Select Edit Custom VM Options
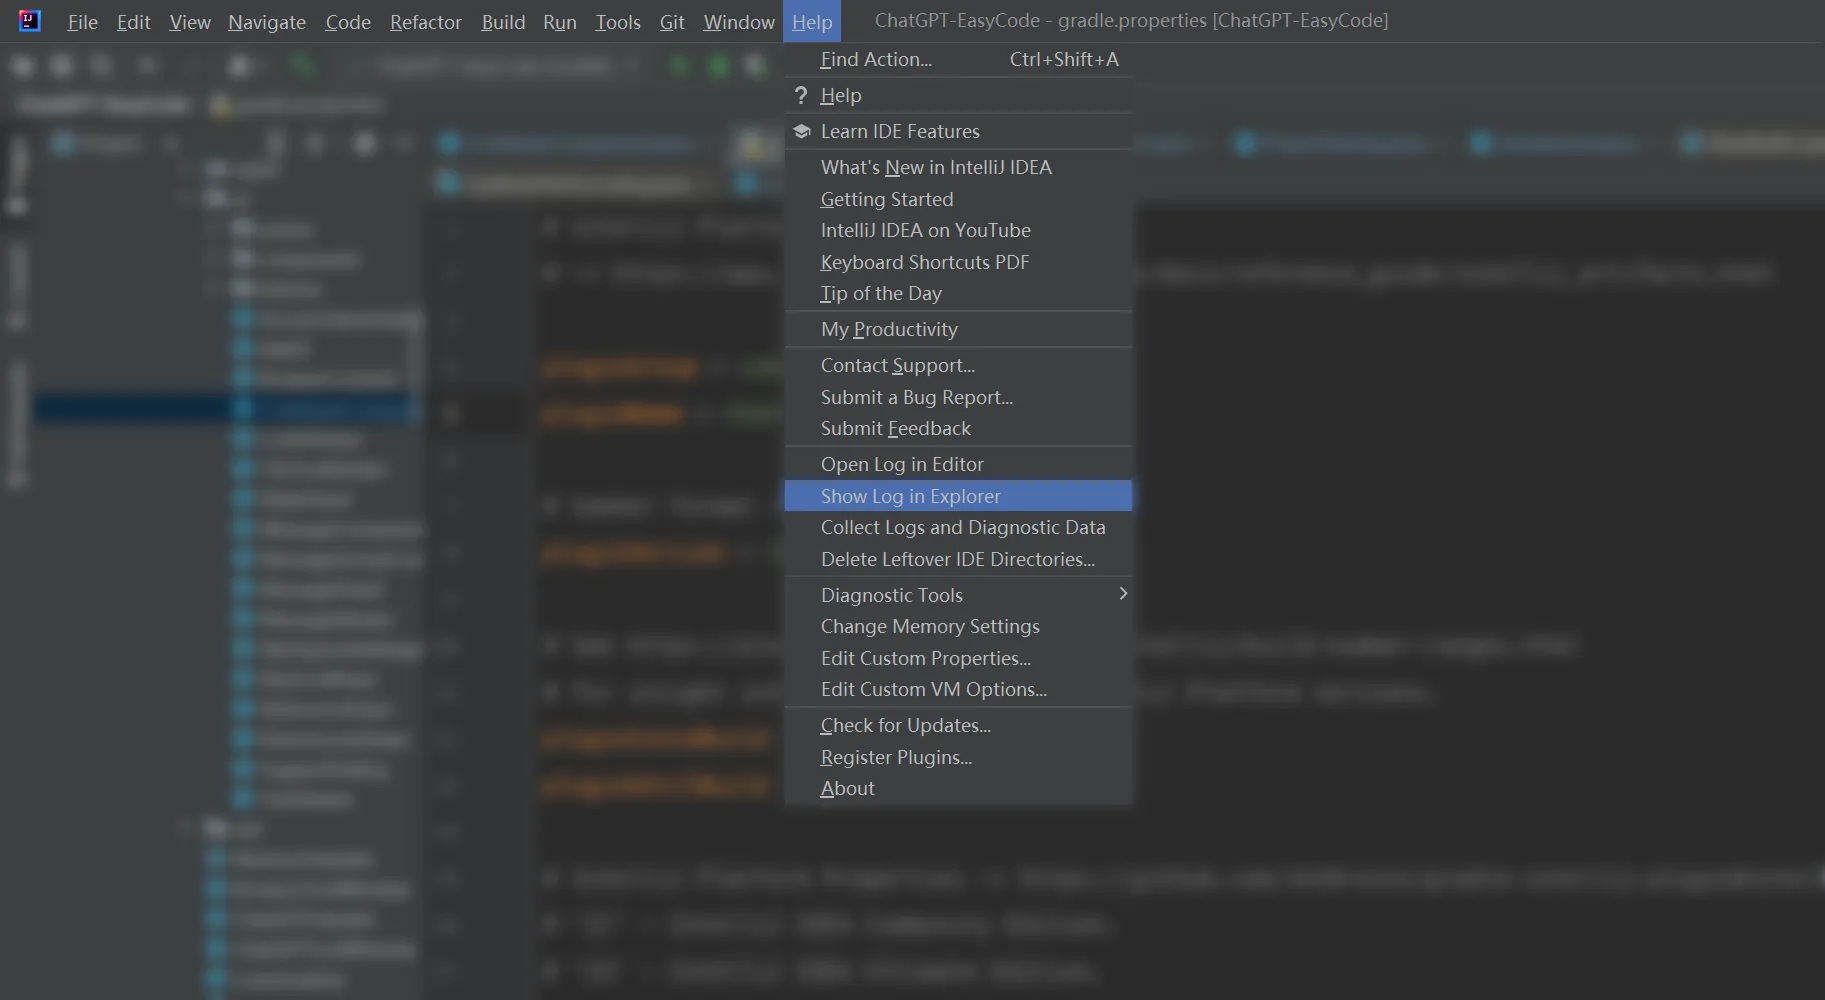The width and height of the screenshot is (1825, 1000). point(958,689)
